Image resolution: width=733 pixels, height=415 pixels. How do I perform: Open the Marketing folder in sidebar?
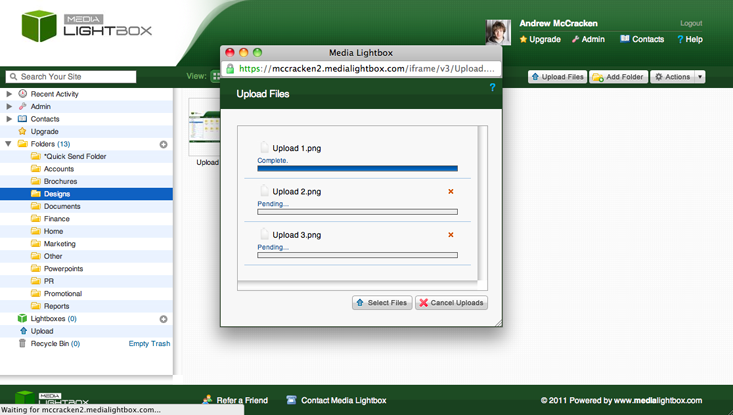point(59,244)
